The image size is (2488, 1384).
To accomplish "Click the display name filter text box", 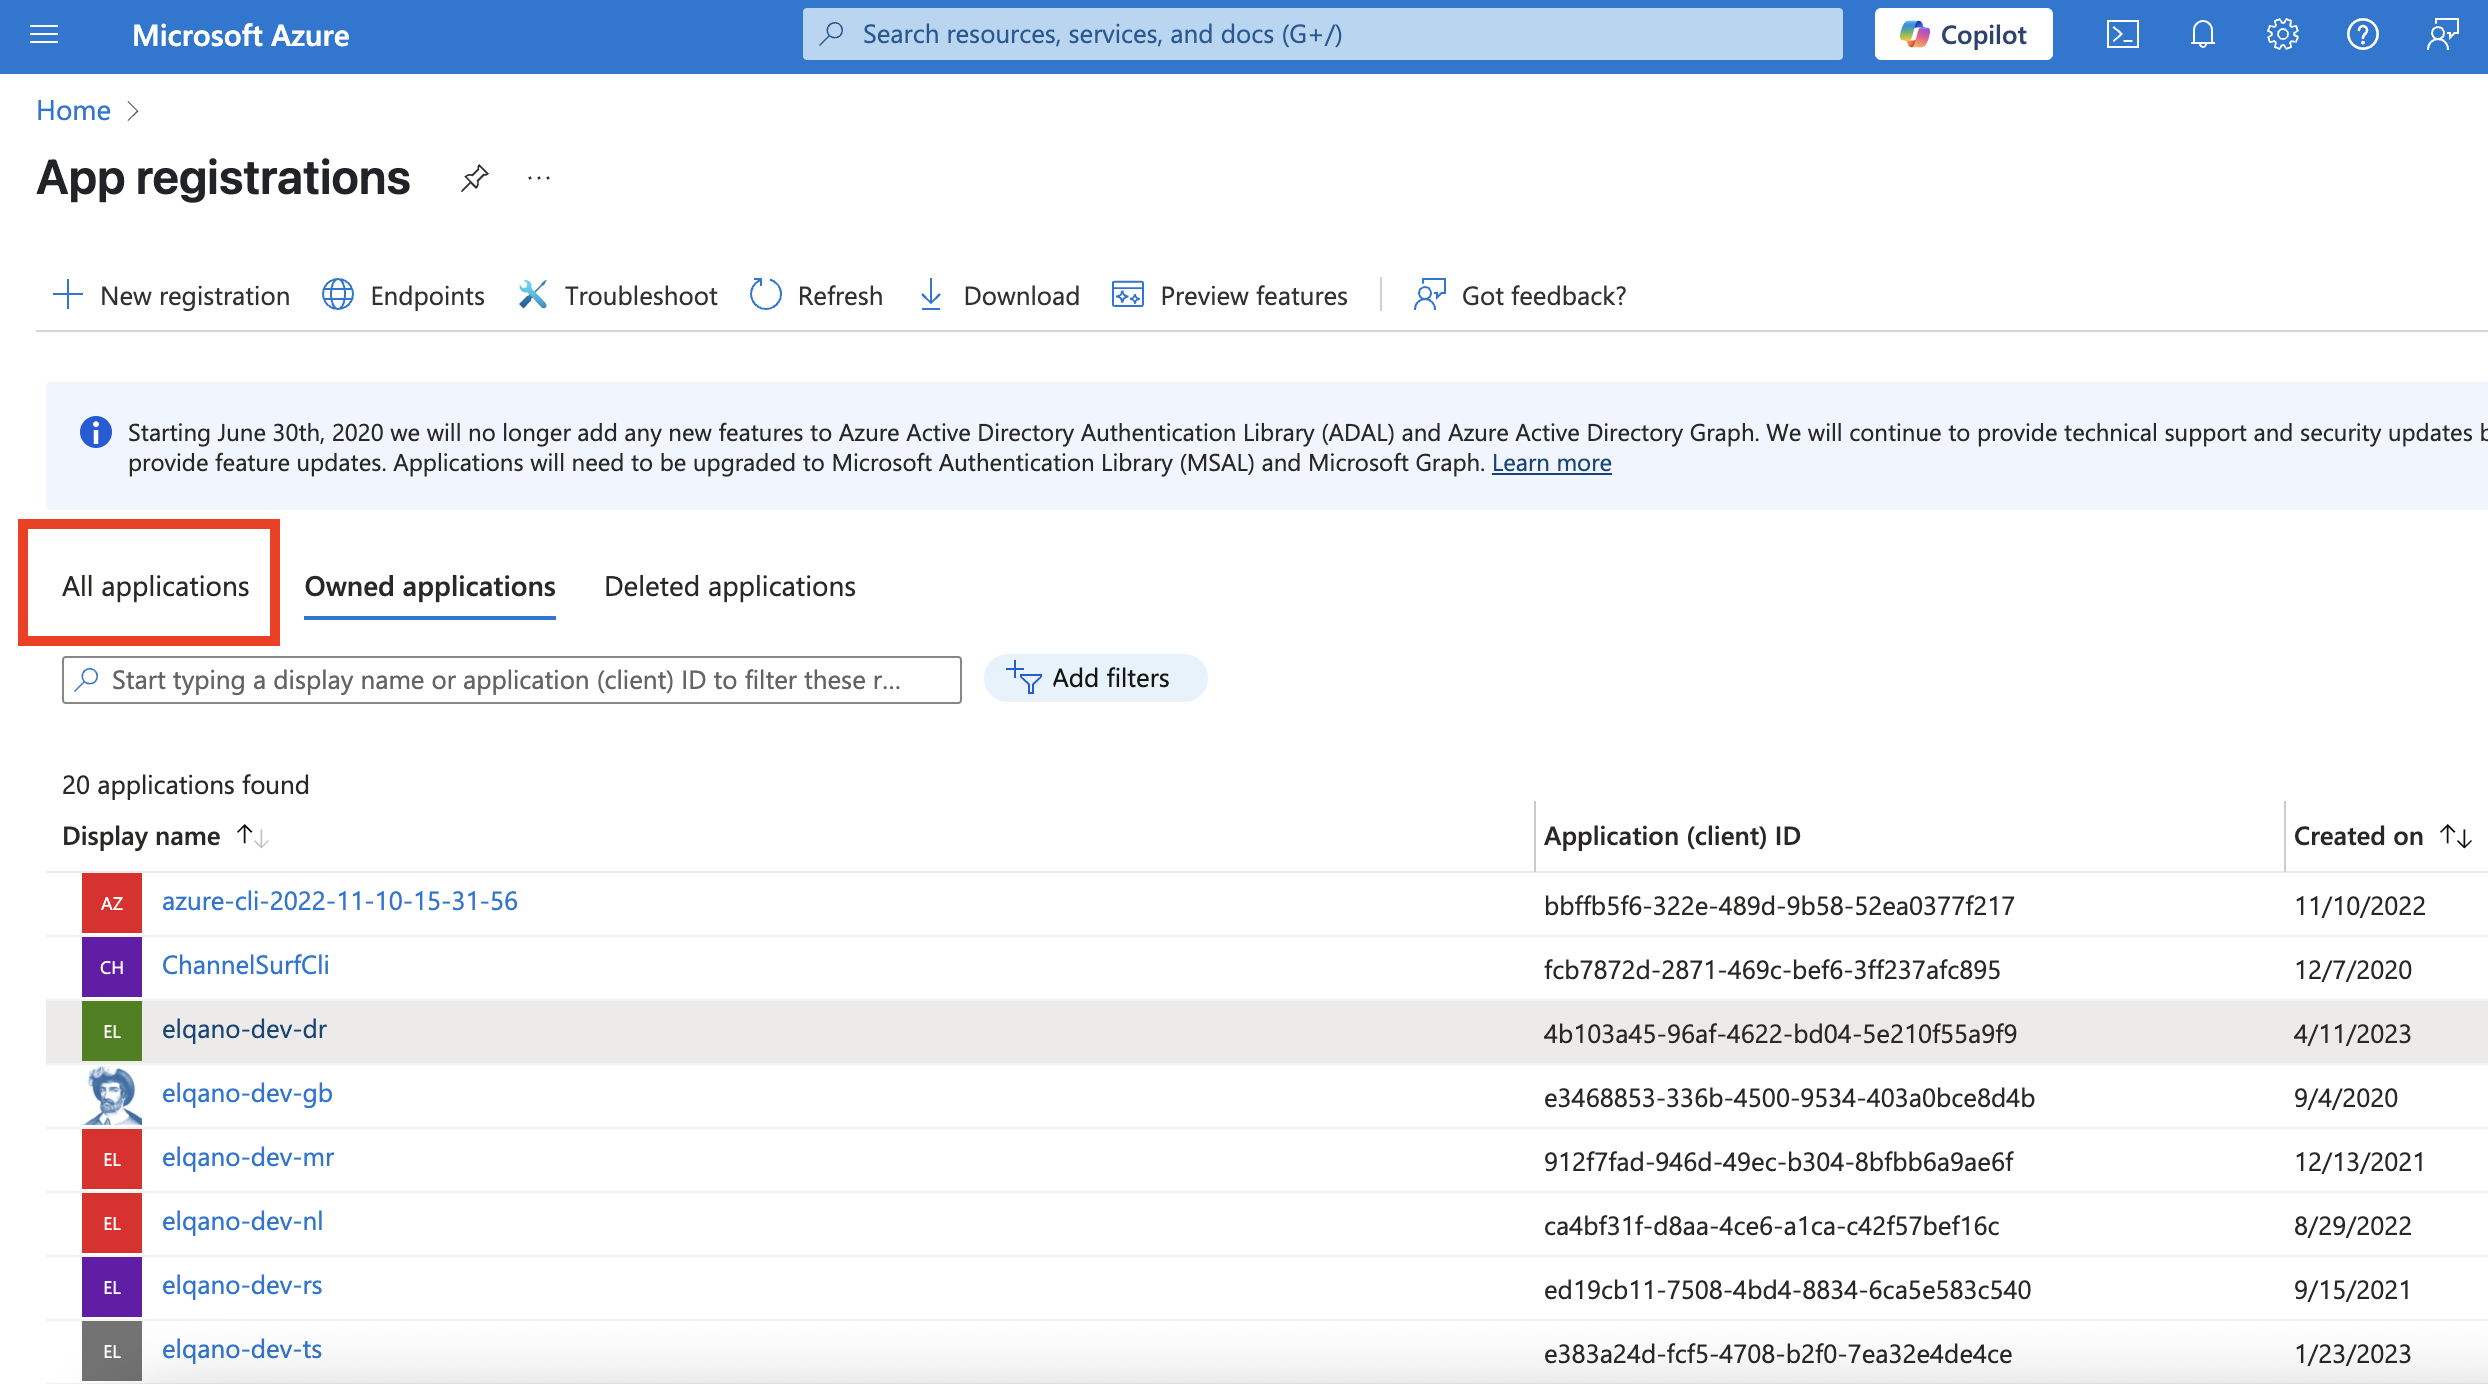I will coord(512,680).
